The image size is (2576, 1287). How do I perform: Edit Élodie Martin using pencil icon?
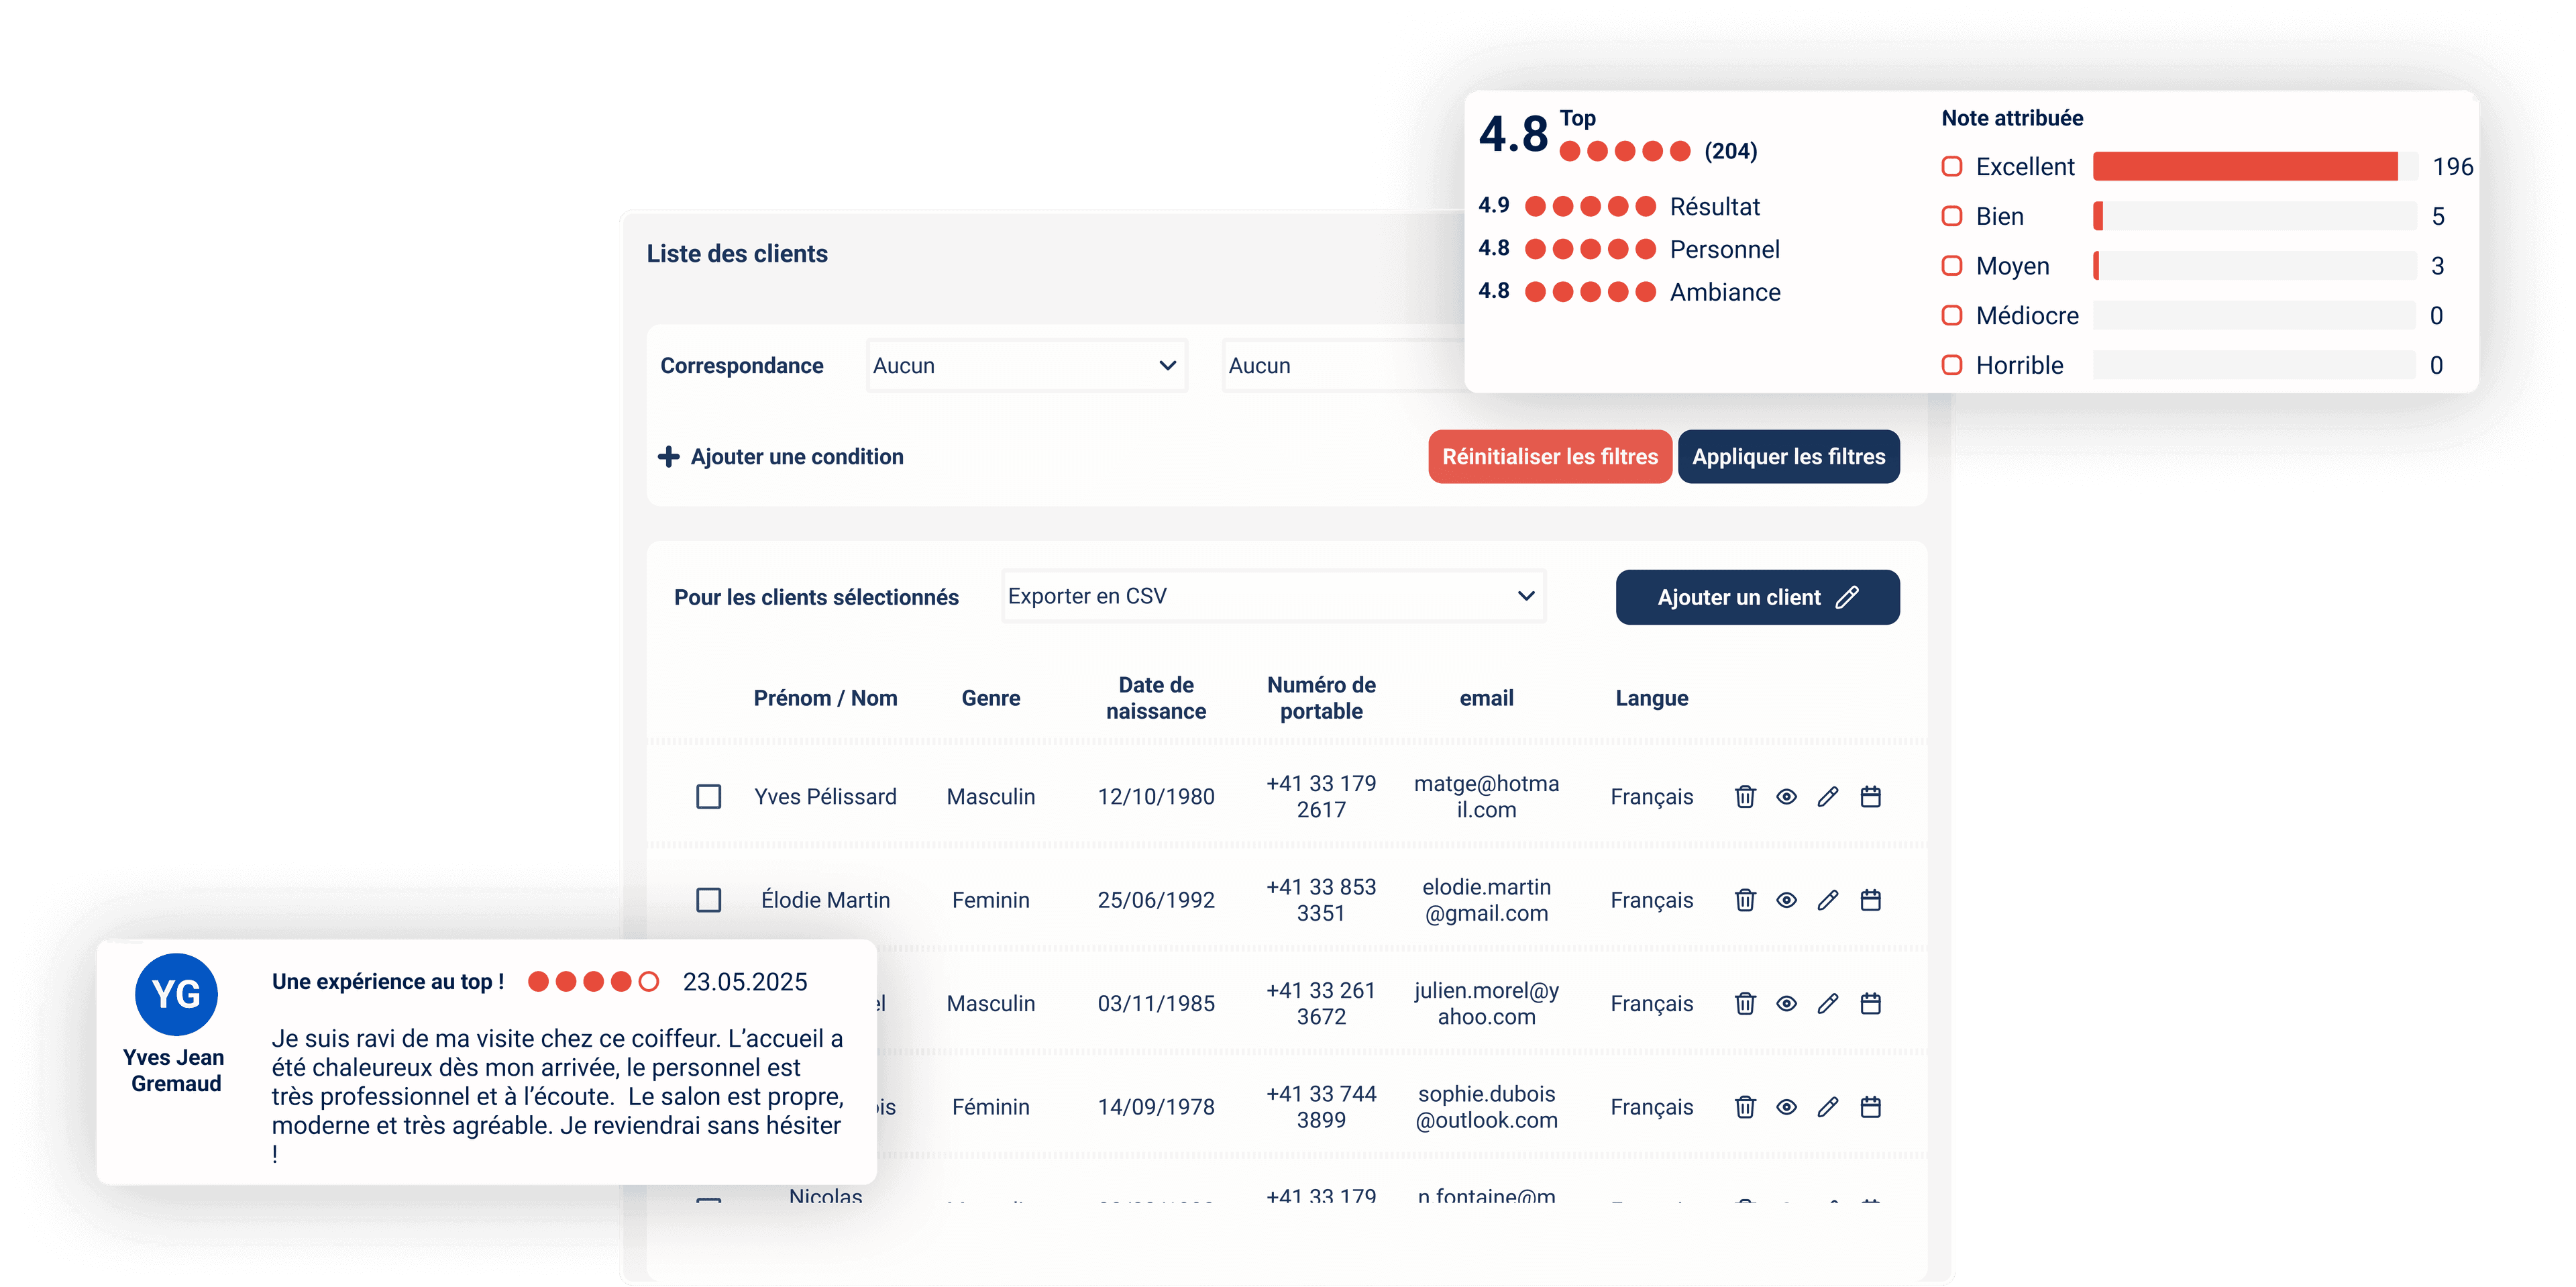tap(1828, 900)
